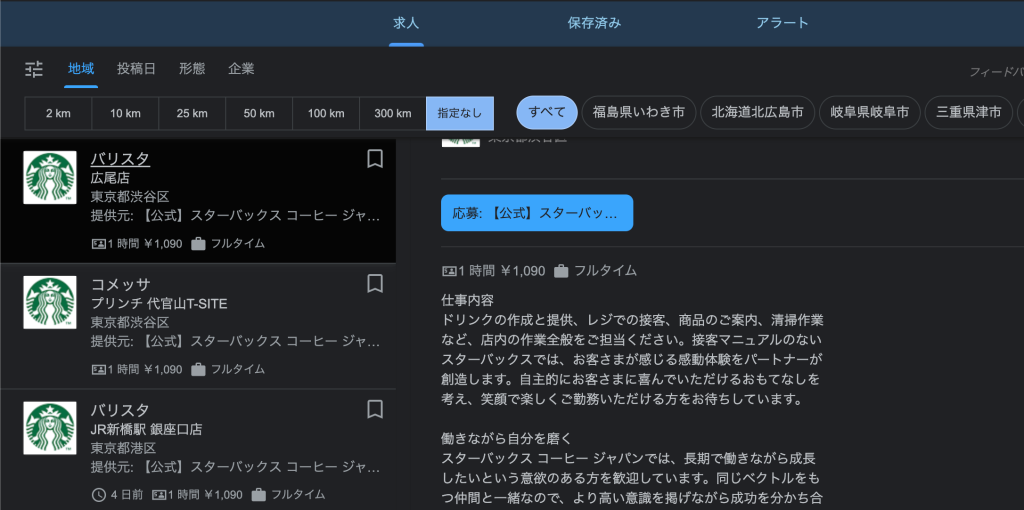This screenshot has width=1024, height=510.
Task: Click the 応募: 【公式】スターバッ… apply button
Action: click(537, 213)
